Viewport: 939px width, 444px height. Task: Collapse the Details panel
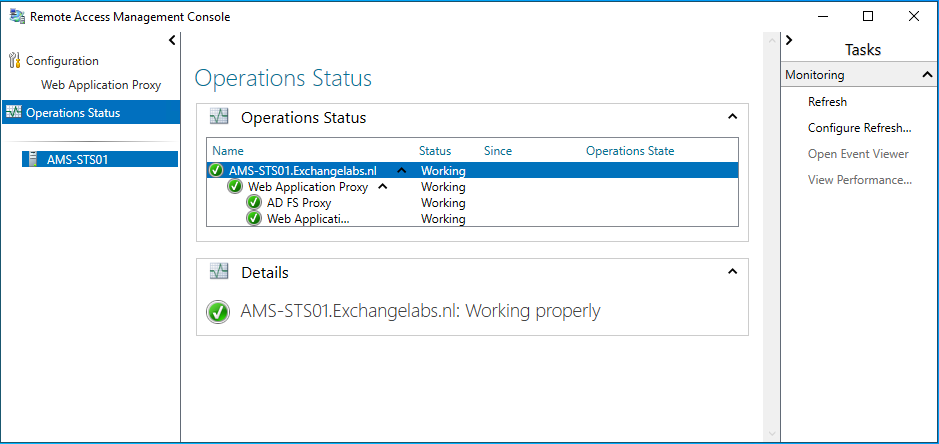coord(732,271)
